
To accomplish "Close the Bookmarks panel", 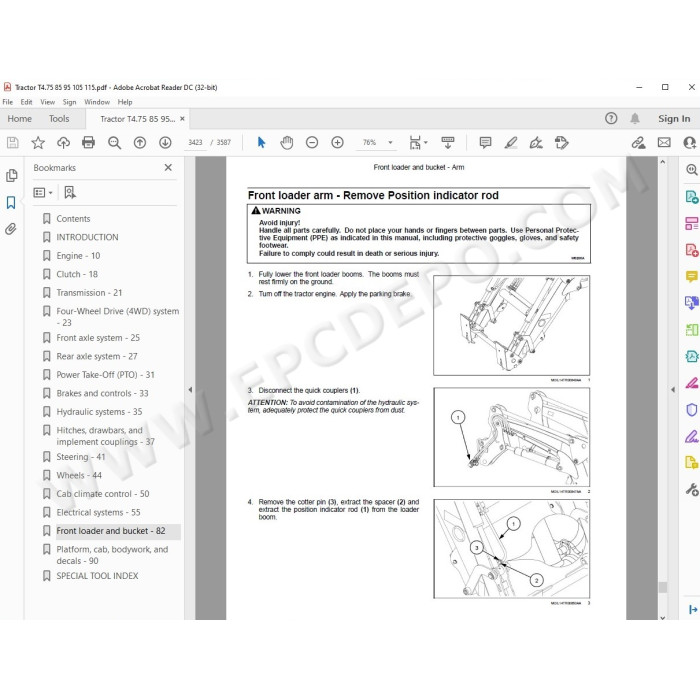I will point(168,167).
